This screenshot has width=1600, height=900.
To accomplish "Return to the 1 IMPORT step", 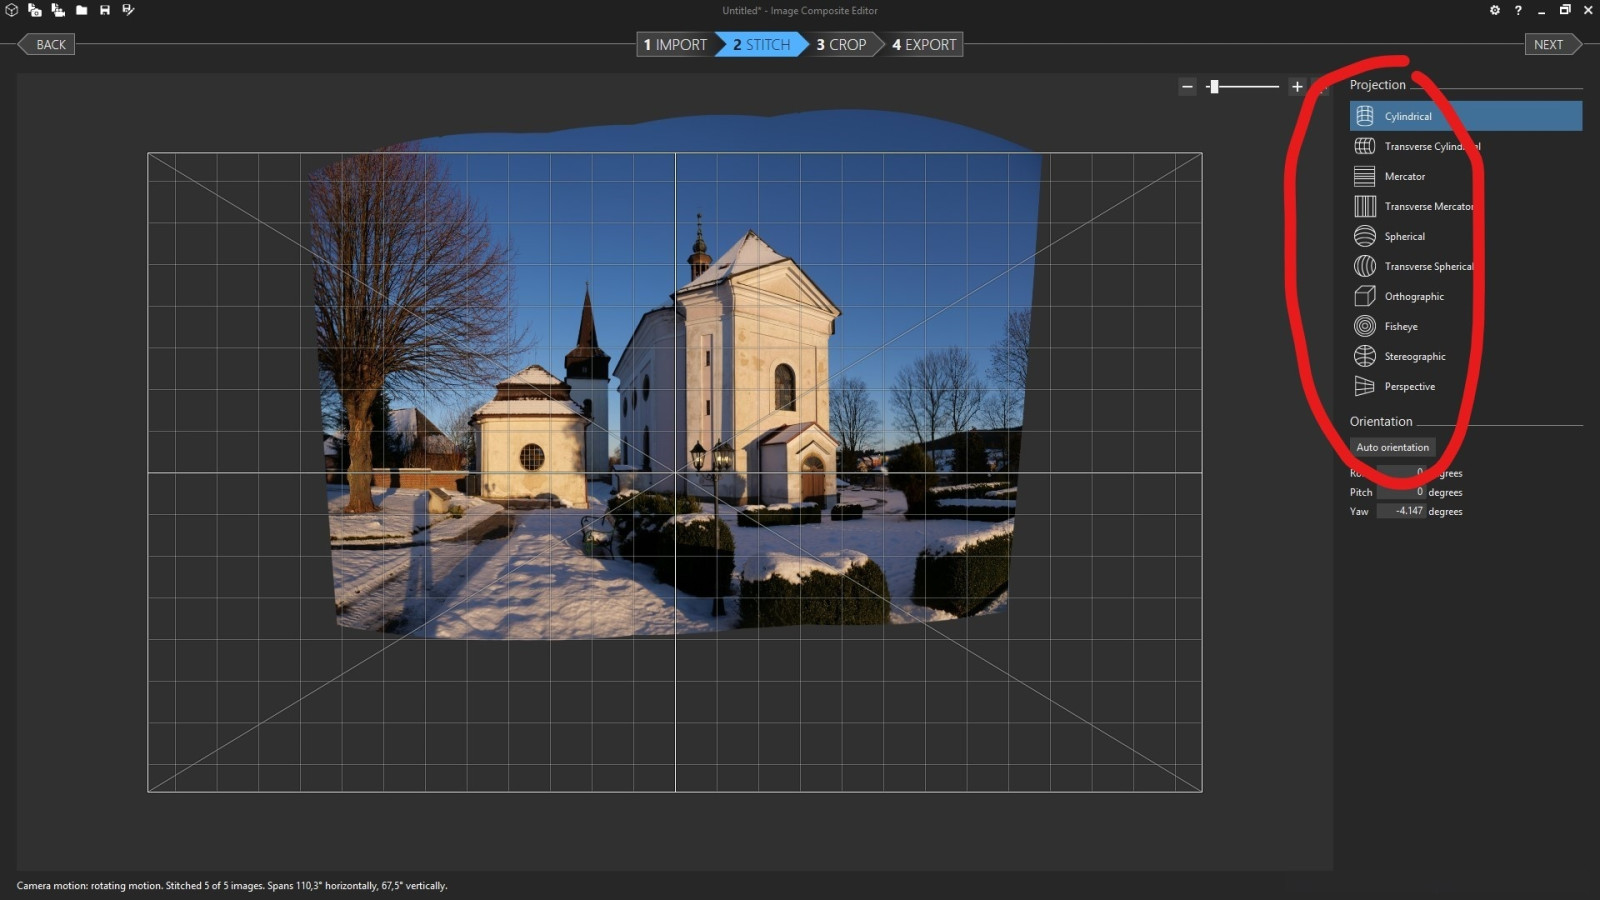I will pyautogui.click(x=675, y=45).
